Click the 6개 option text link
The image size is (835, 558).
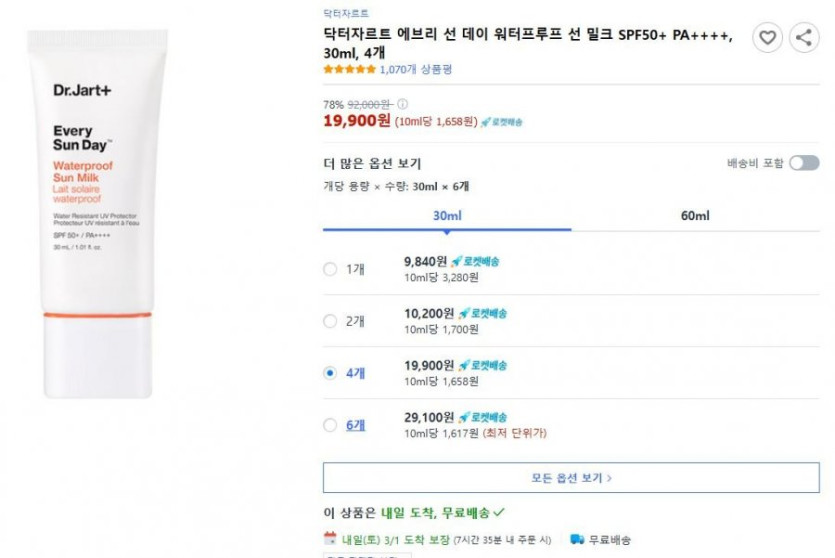coord(356,425)
